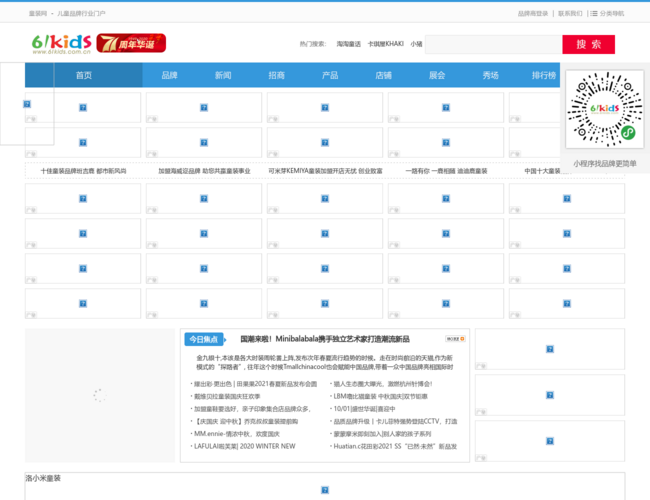Open news item Huatian.c花田彩2021 SS

click(395, 446)
